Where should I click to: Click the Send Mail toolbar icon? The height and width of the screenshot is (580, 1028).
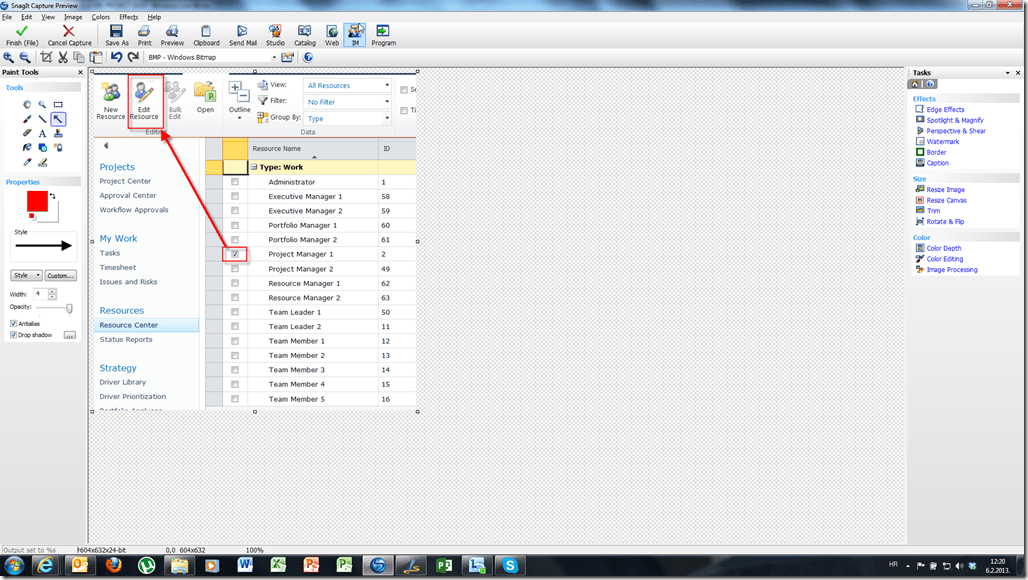pos(243,32)
